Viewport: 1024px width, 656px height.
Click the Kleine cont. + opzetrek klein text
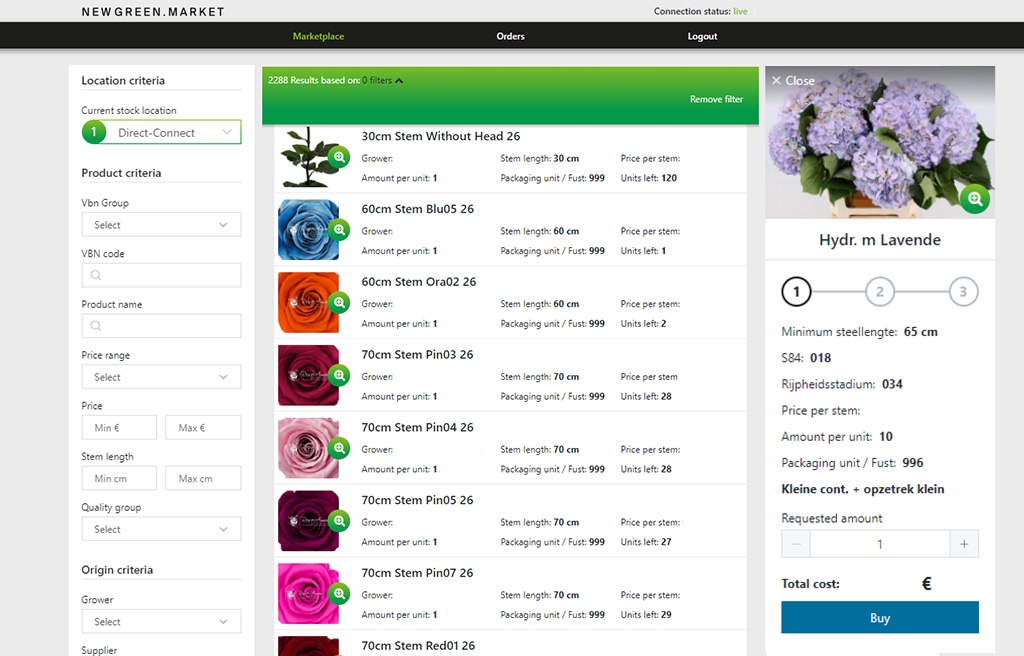863,489
